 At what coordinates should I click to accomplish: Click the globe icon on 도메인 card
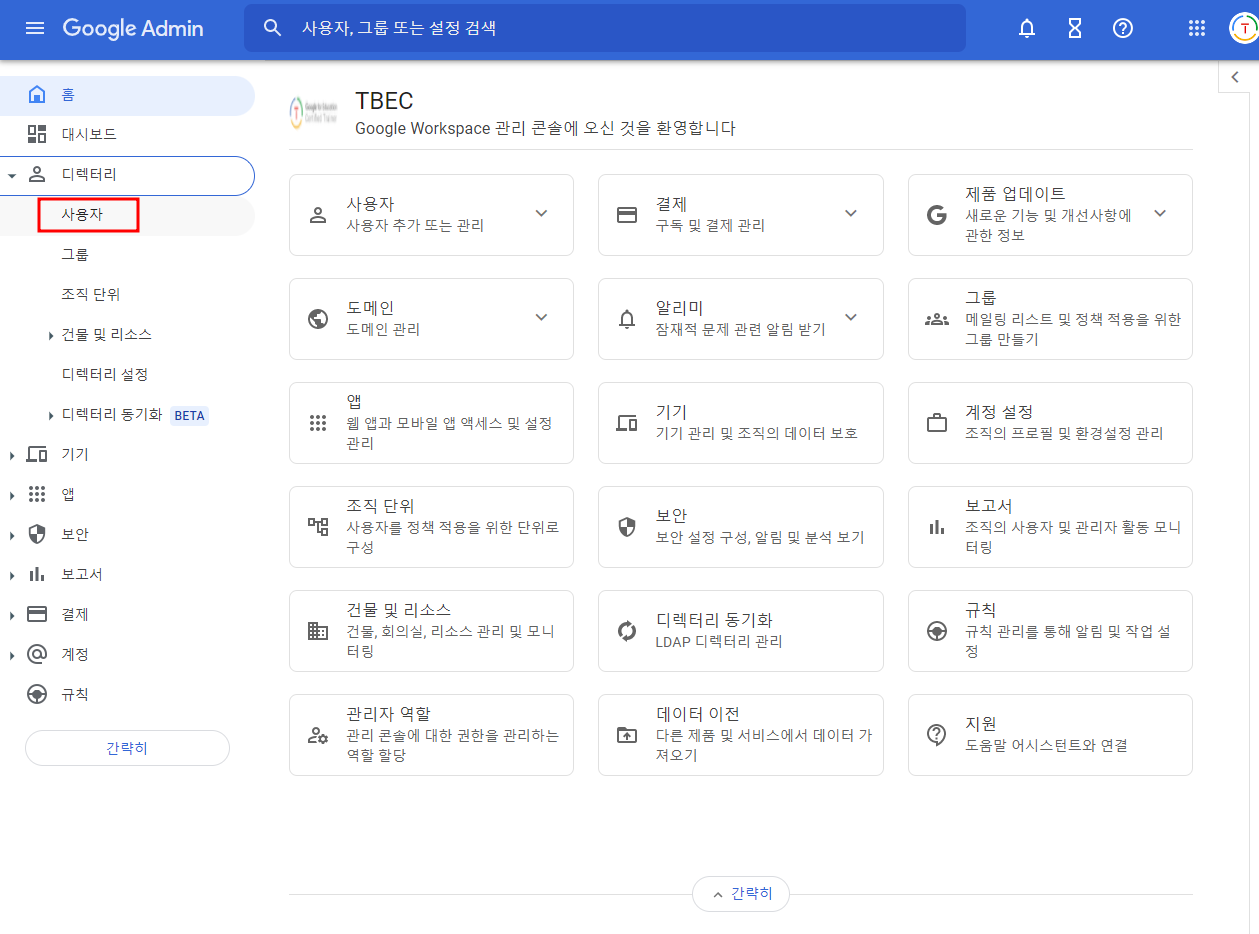point(318,318)
